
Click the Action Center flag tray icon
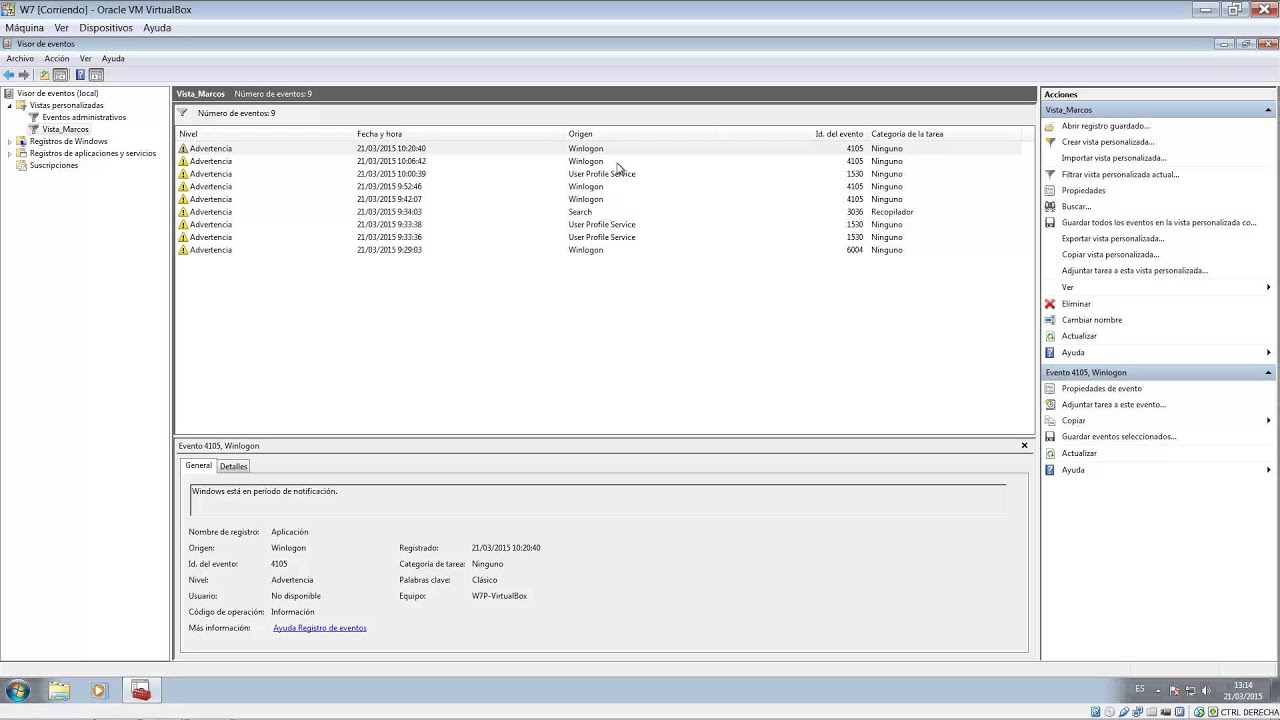tap(1175, 691)
